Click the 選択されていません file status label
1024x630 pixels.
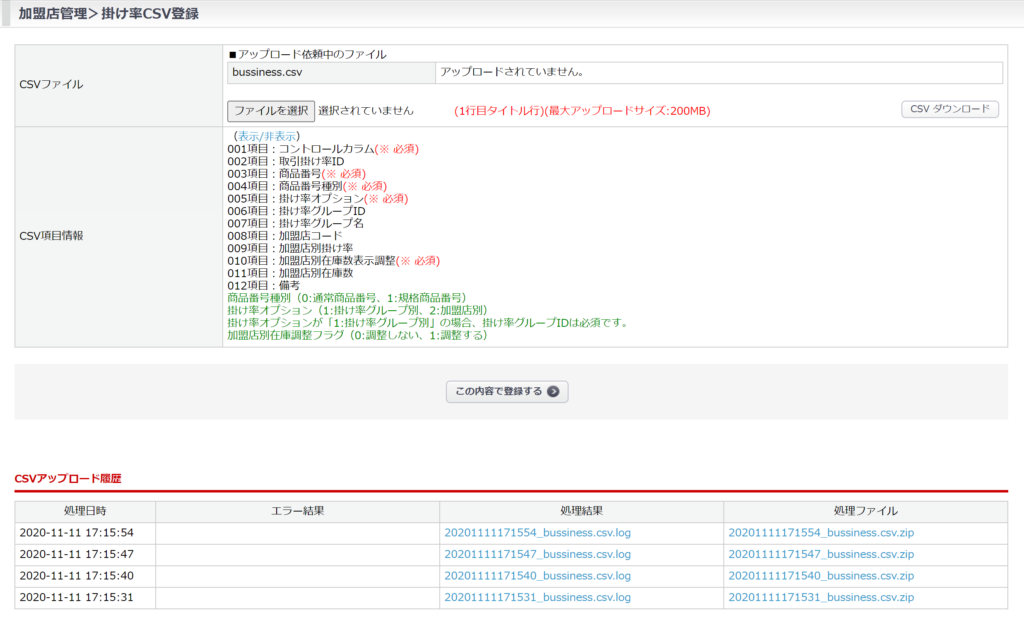[x=366, y=110]
